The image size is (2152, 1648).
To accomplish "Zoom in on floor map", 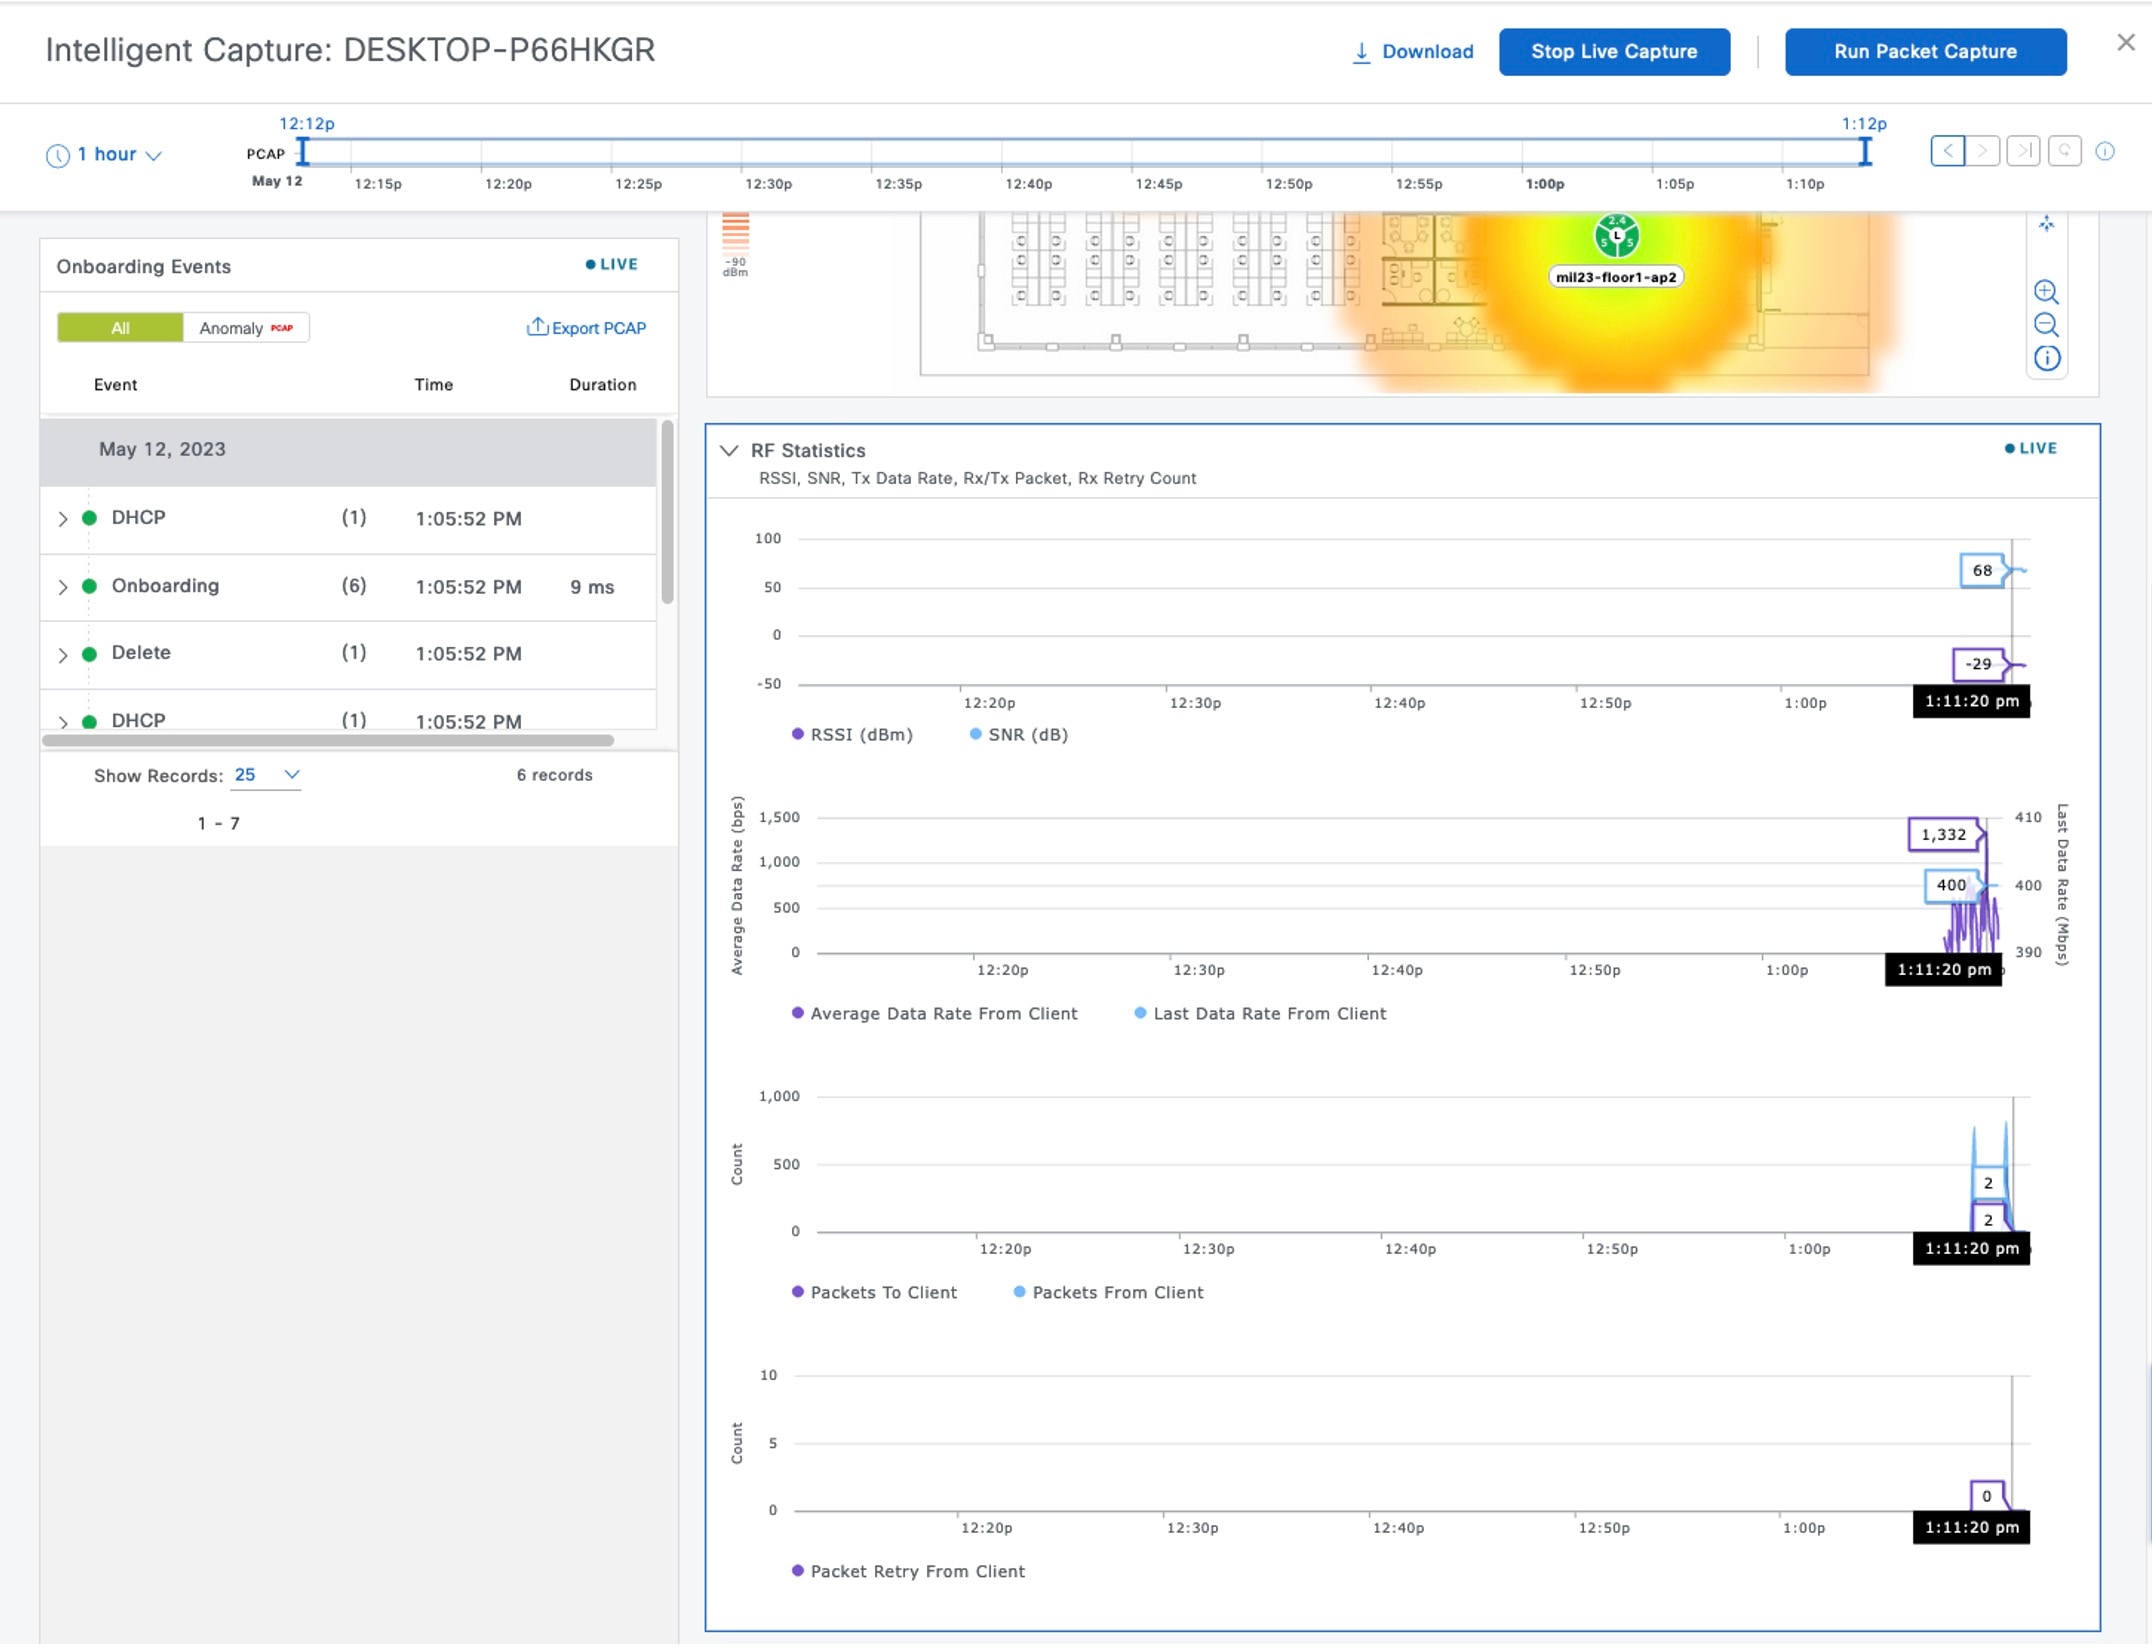I will [2046, 292].
